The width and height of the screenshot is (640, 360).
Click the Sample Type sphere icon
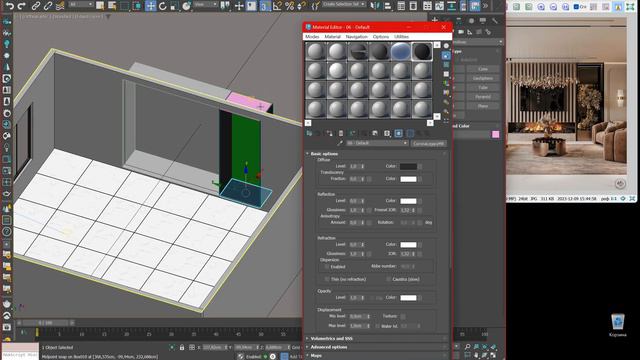pyautogui.click(x=446, y=46)
